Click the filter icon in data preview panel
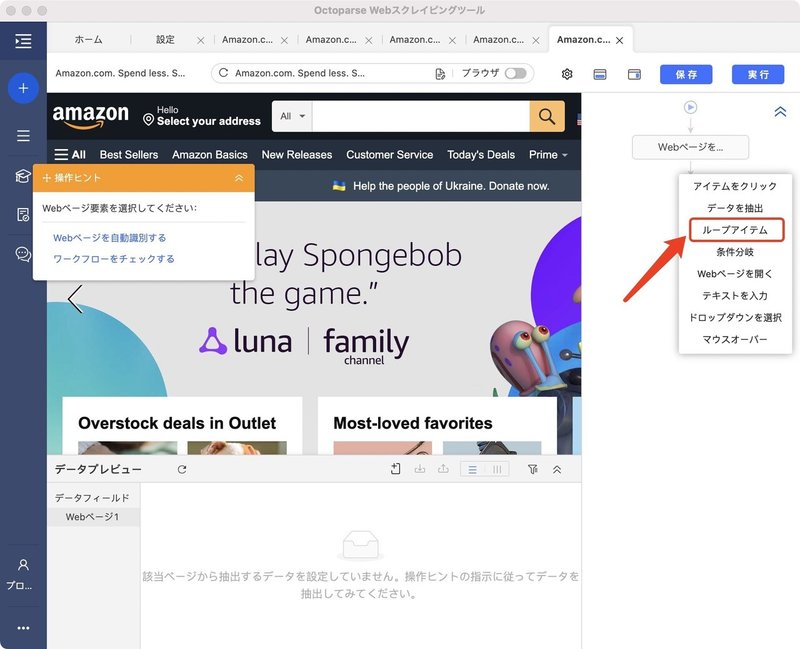Image resolution: width=800 pixels, height=649 pixels. click(x=534, y=469)
